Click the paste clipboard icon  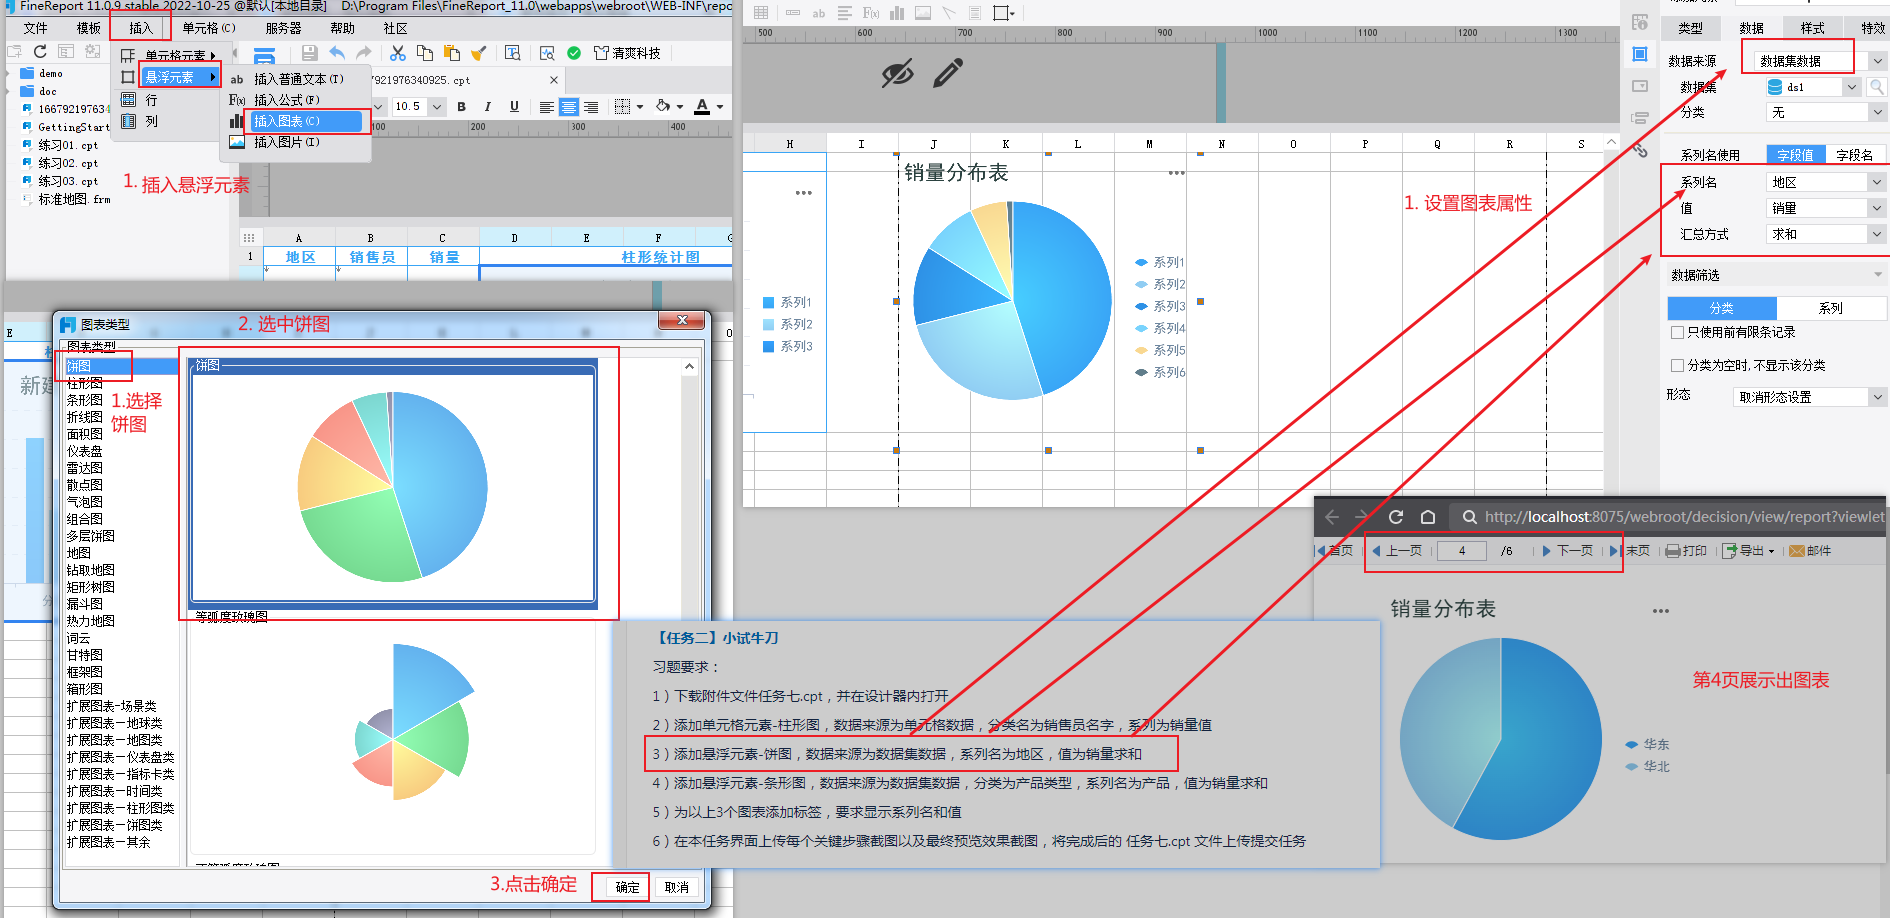click(452, 53)
